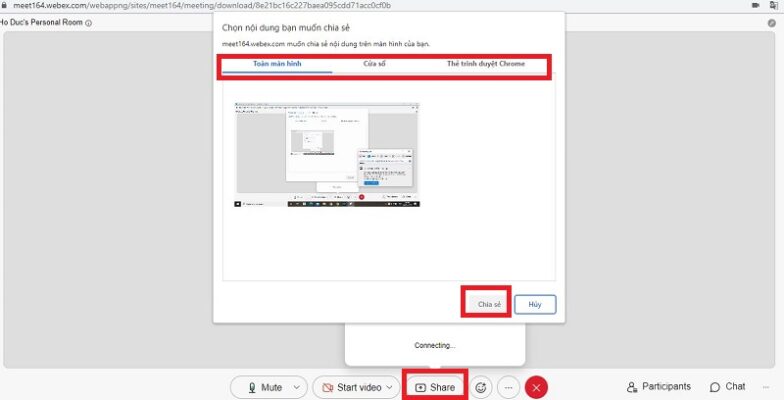
Task: Expand the Mute audio options arrow
Action: [297, 387]
